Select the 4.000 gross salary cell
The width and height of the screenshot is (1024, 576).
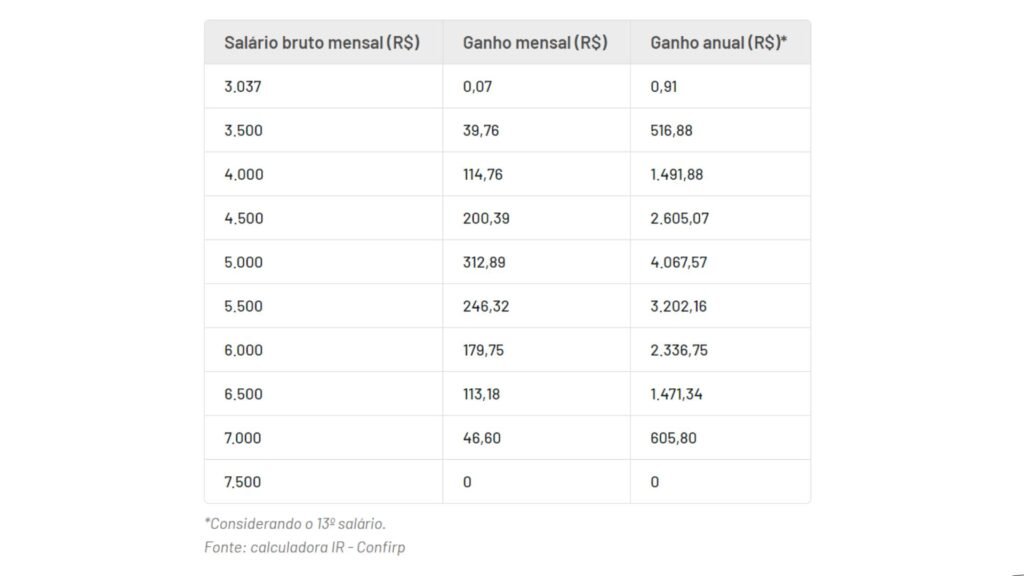[244, 175]
